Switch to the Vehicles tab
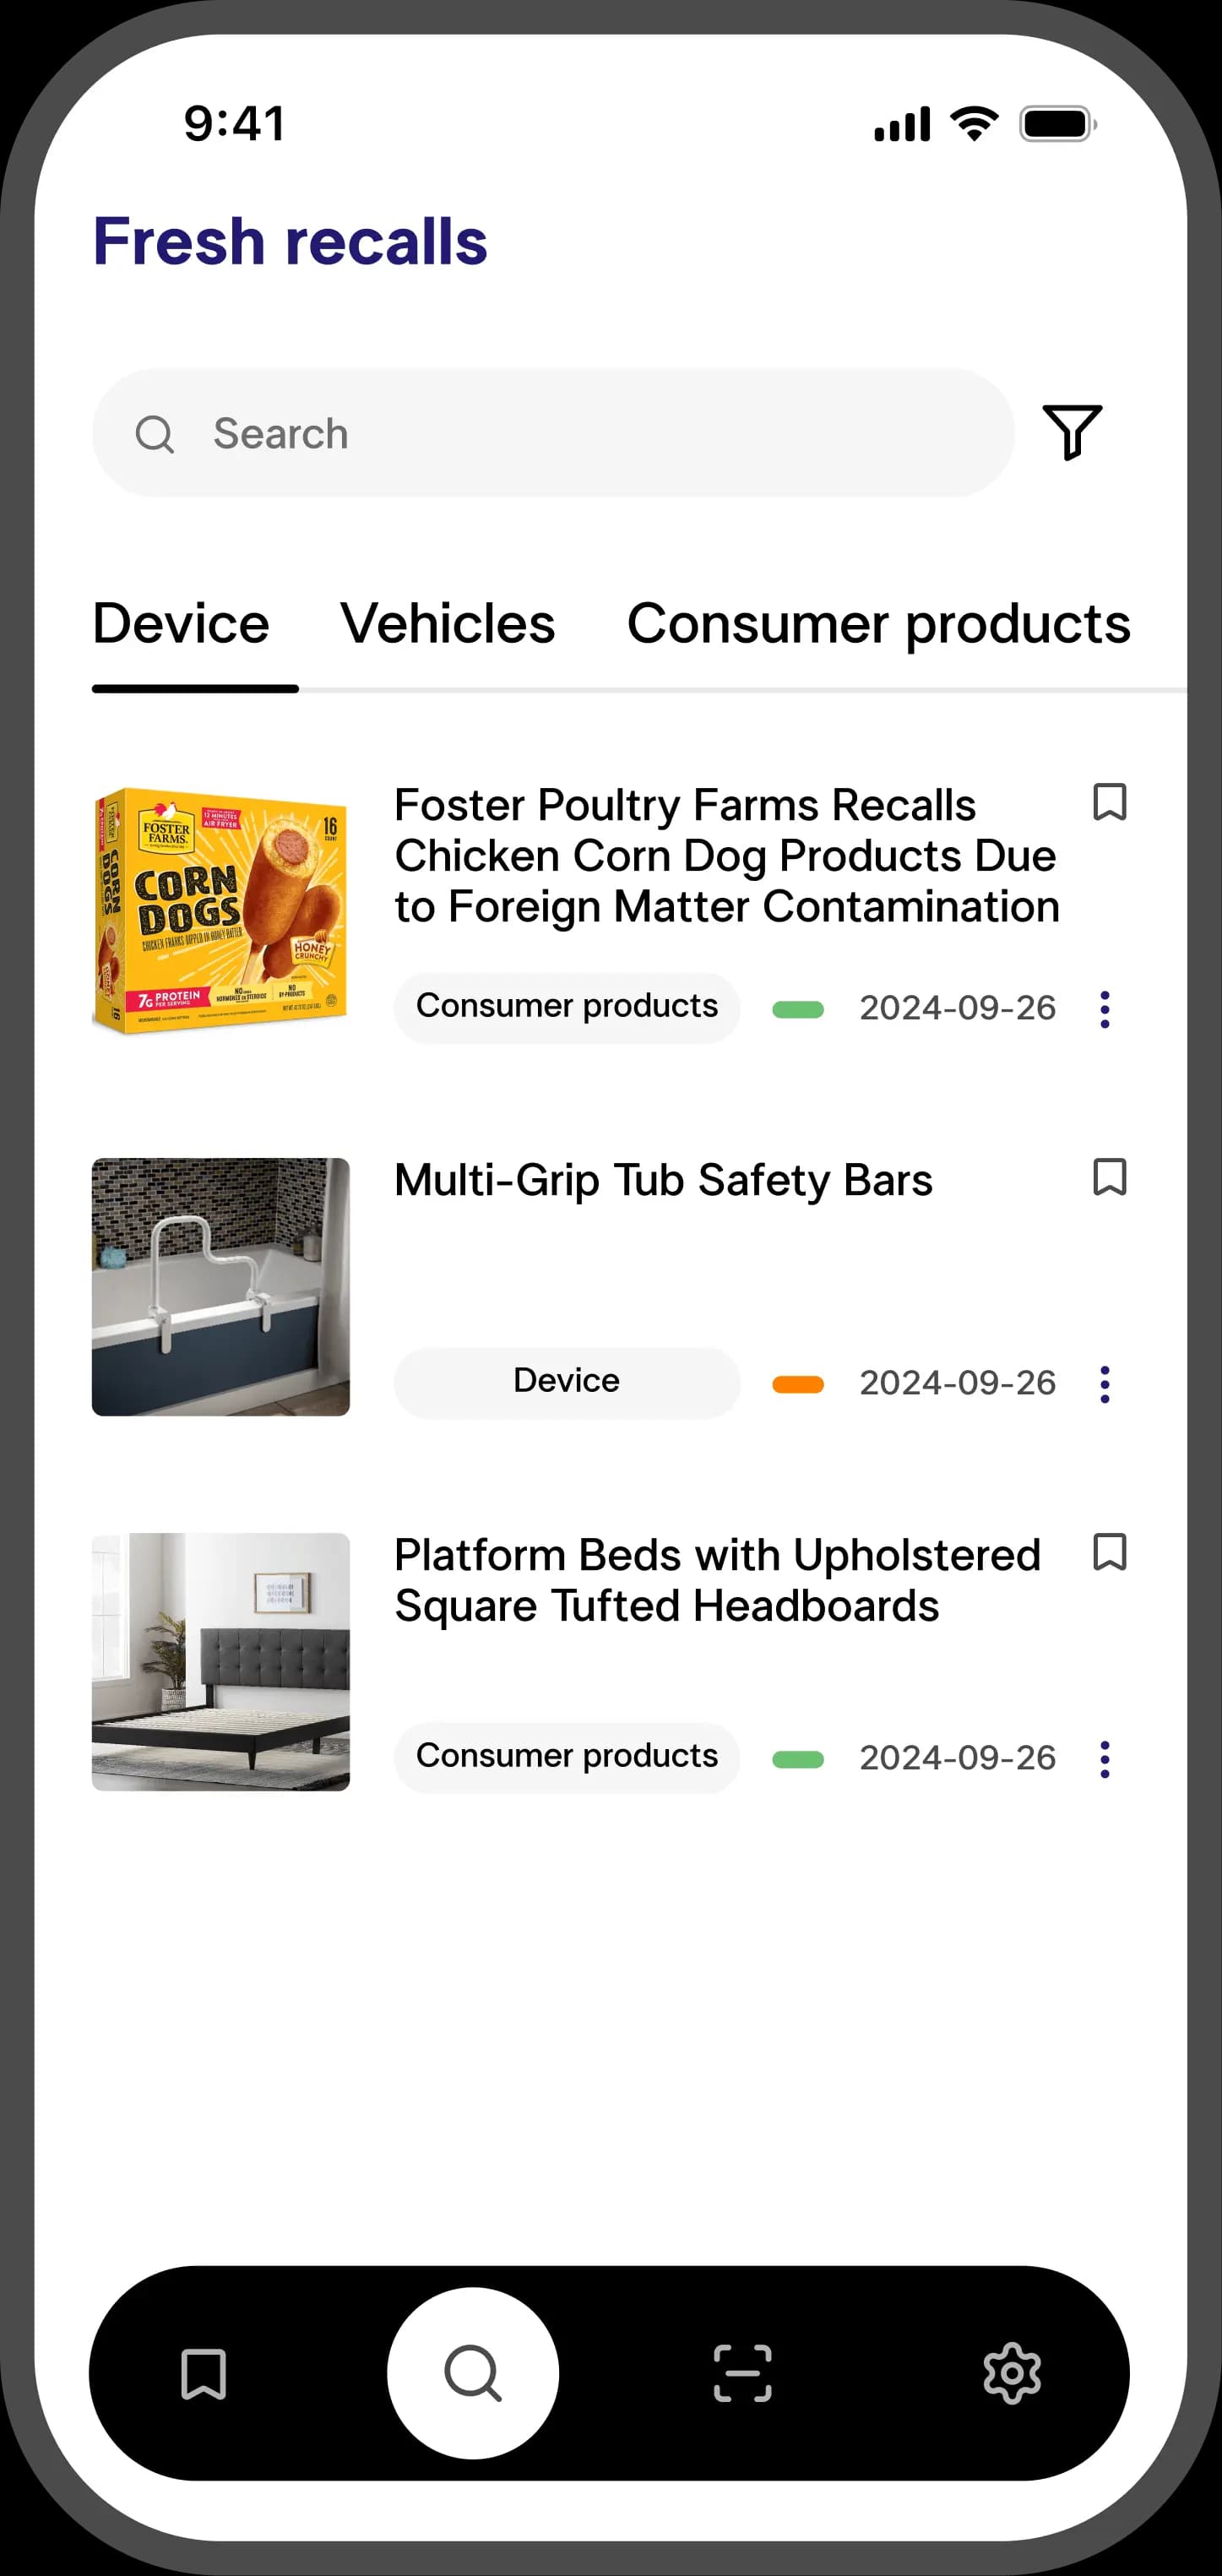 [447, 624]
